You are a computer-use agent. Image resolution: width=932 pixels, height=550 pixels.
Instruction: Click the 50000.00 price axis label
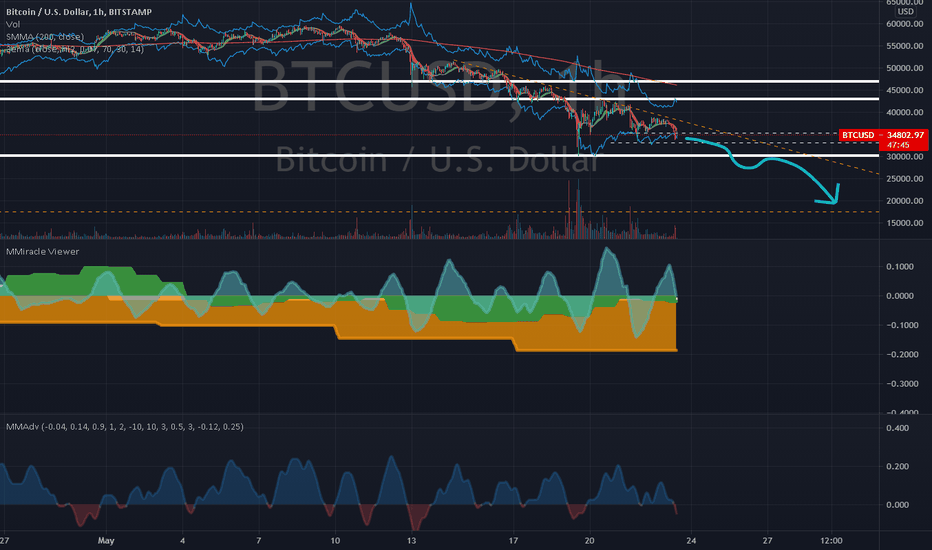(x=905, y=68)
